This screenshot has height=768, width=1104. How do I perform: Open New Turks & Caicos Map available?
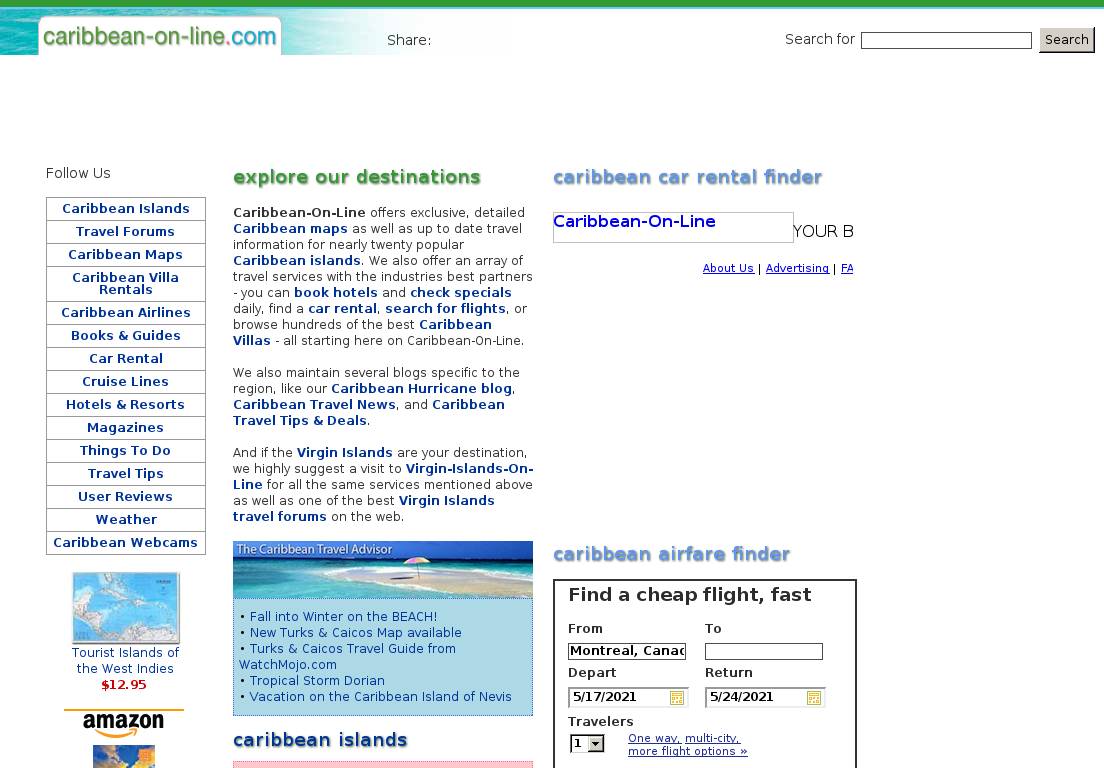pos(356,633)
